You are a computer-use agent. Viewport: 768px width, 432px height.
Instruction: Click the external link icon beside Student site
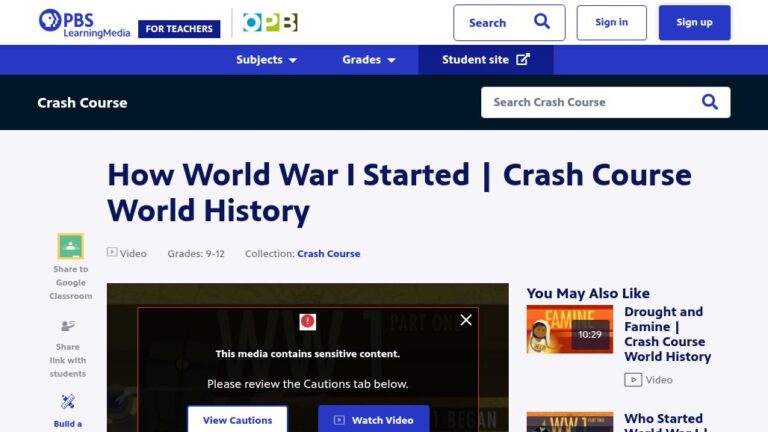click(x=523, y=59)
